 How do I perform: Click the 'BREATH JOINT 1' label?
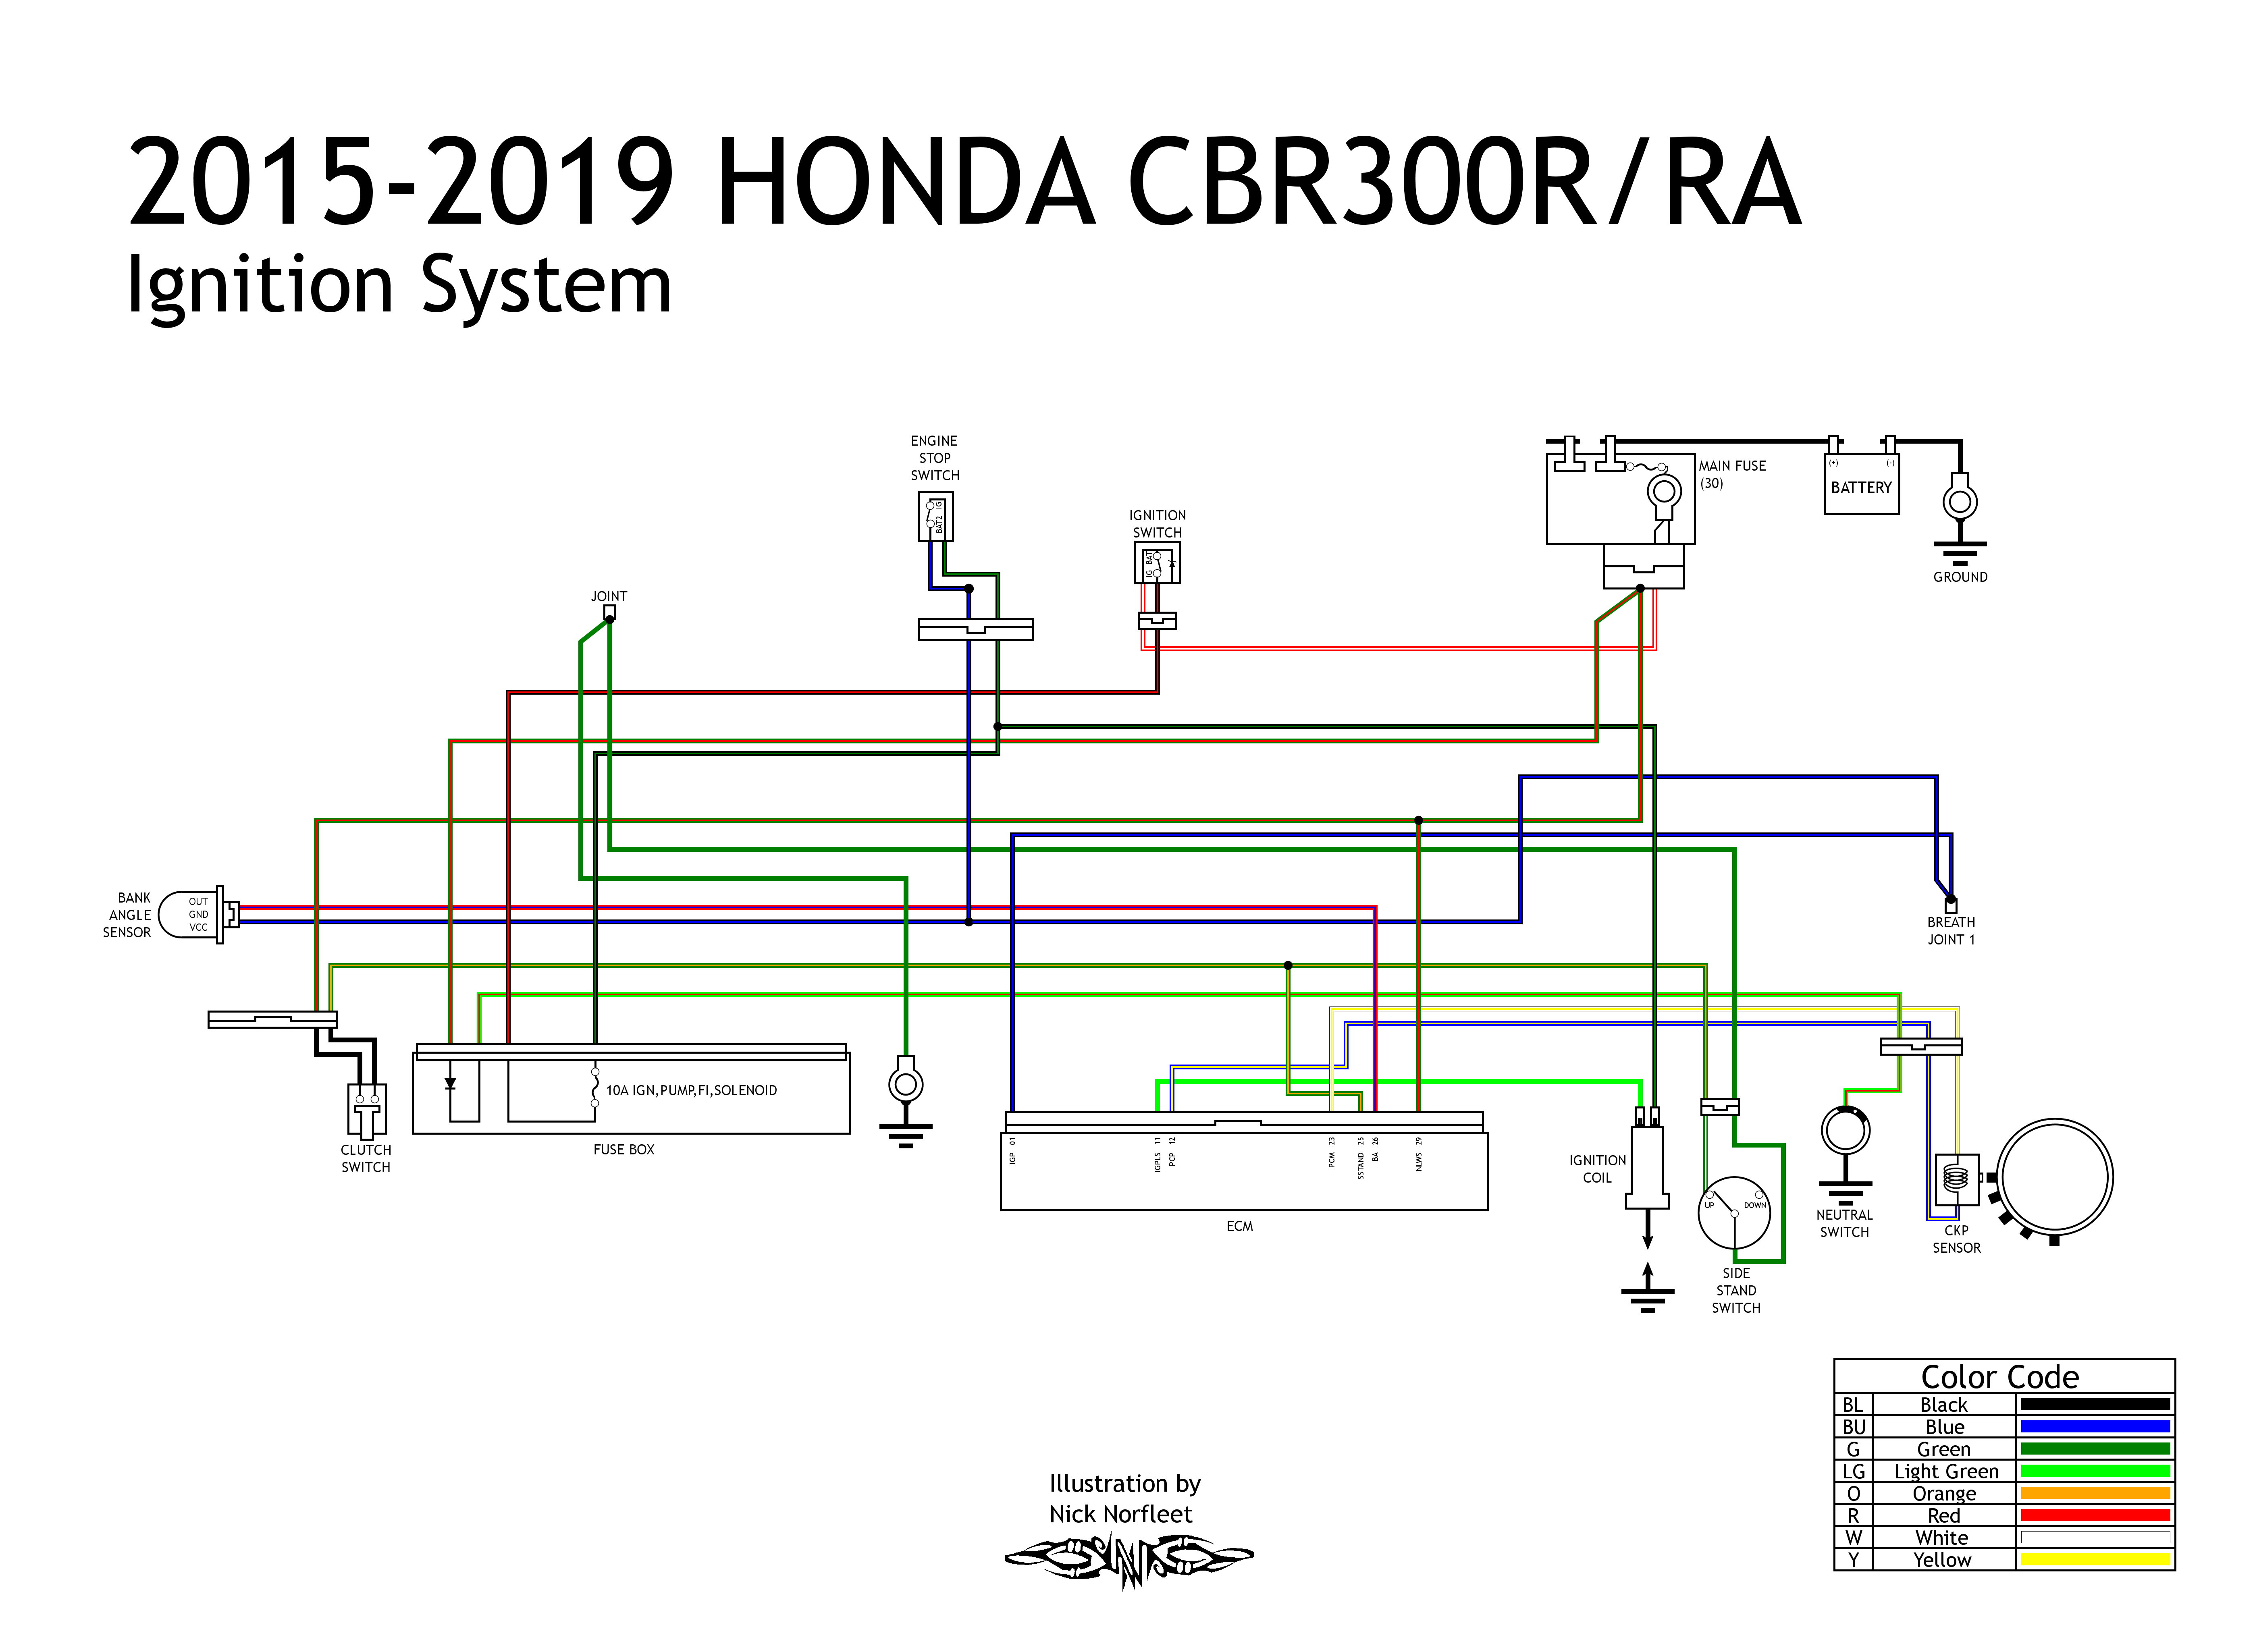point(1951,931)
